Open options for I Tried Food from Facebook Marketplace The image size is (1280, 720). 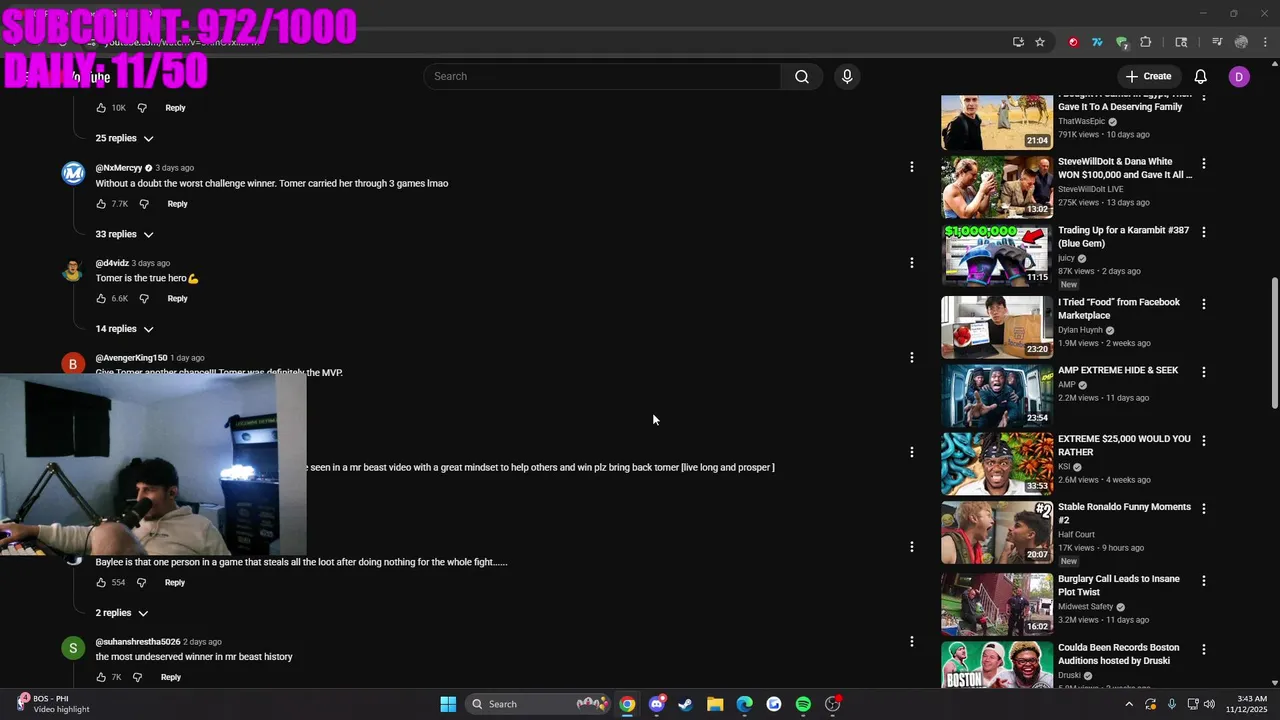coord(1204,304)
